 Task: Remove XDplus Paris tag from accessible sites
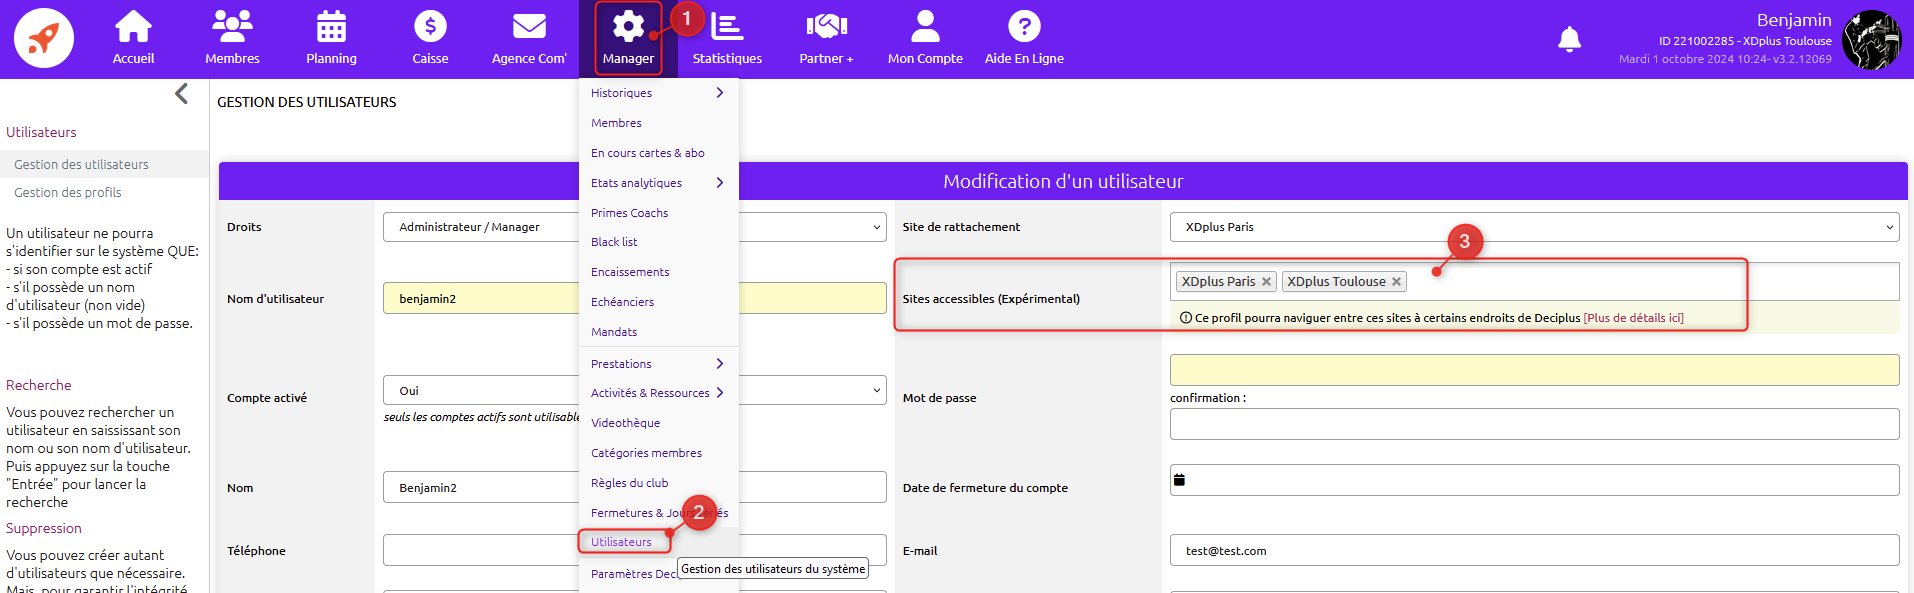(1266, 282)
